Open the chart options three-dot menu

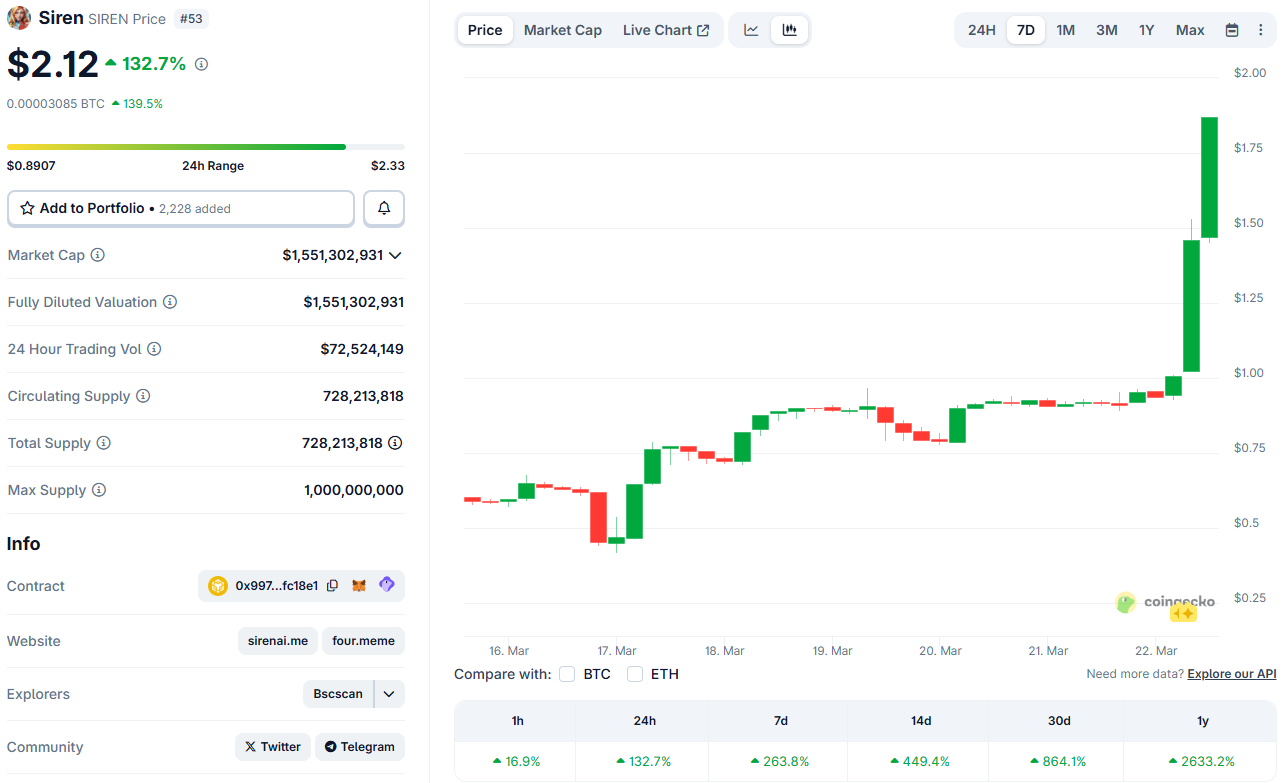coord(1260,30)
